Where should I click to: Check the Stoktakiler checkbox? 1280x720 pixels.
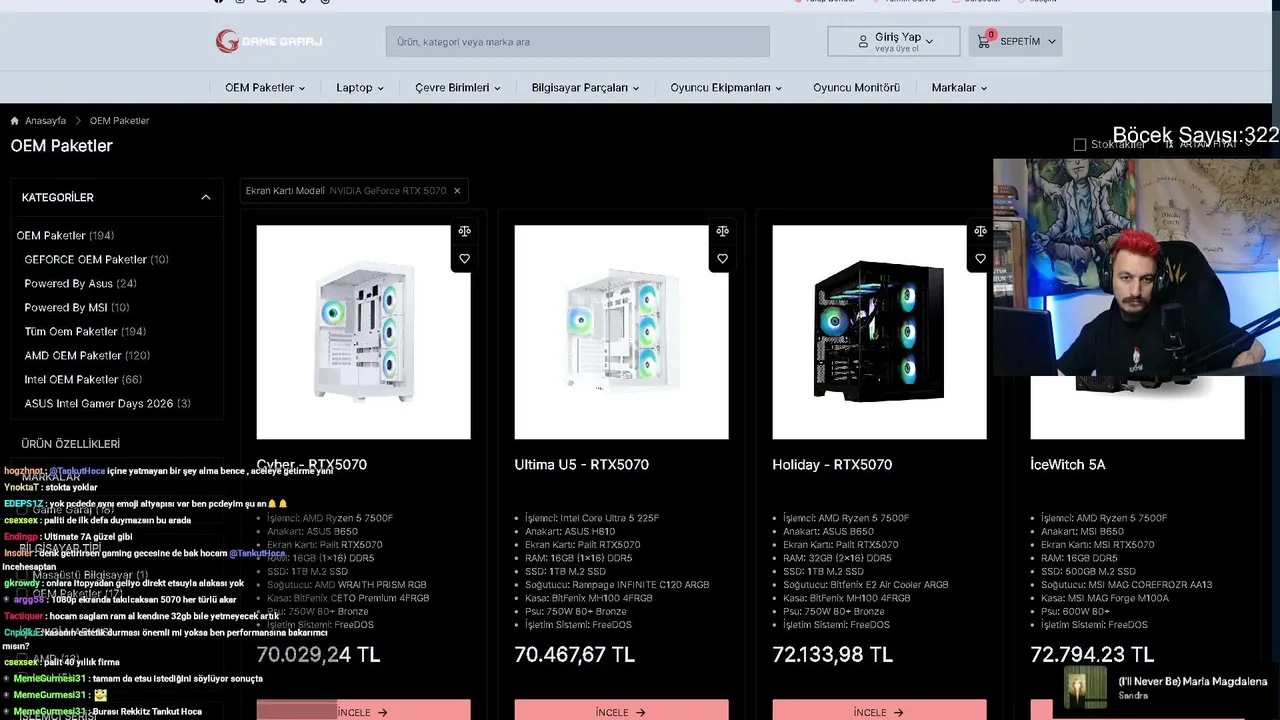[x=1080, y=145]
